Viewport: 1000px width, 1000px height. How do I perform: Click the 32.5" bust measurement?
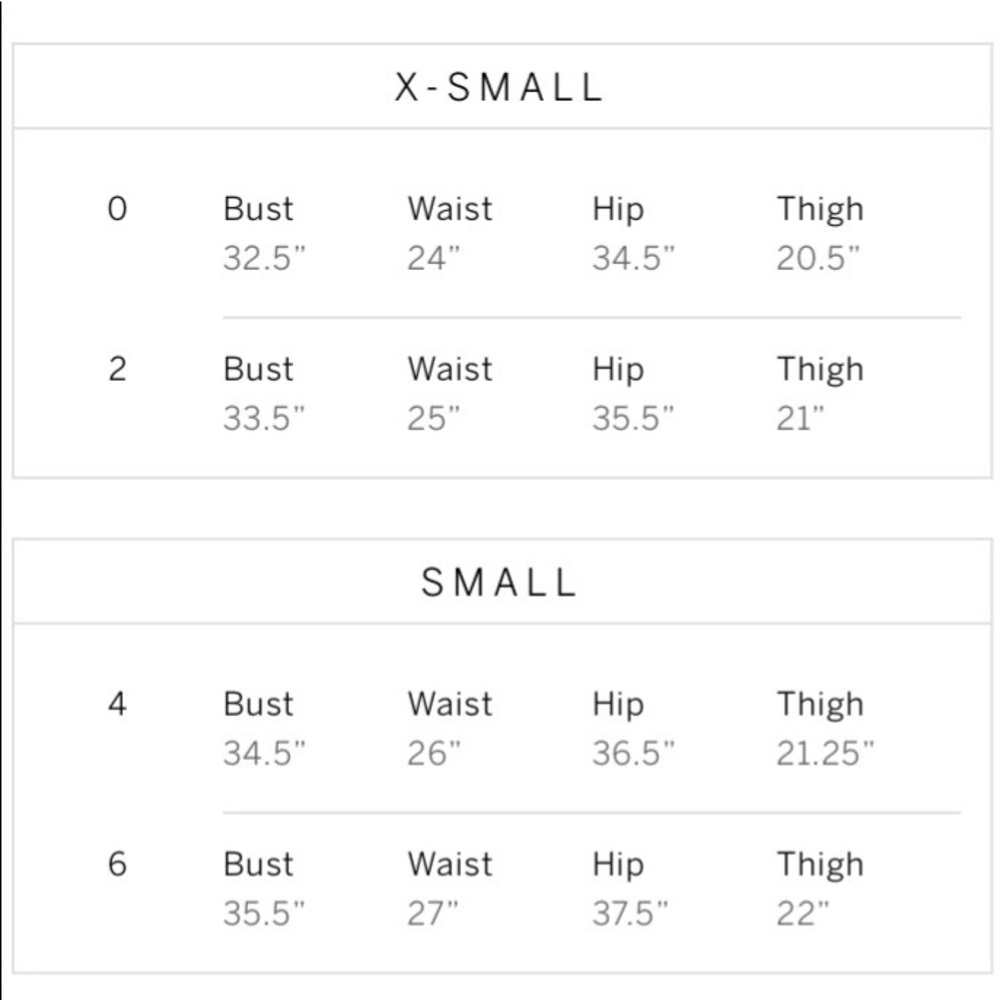[263, 259]
